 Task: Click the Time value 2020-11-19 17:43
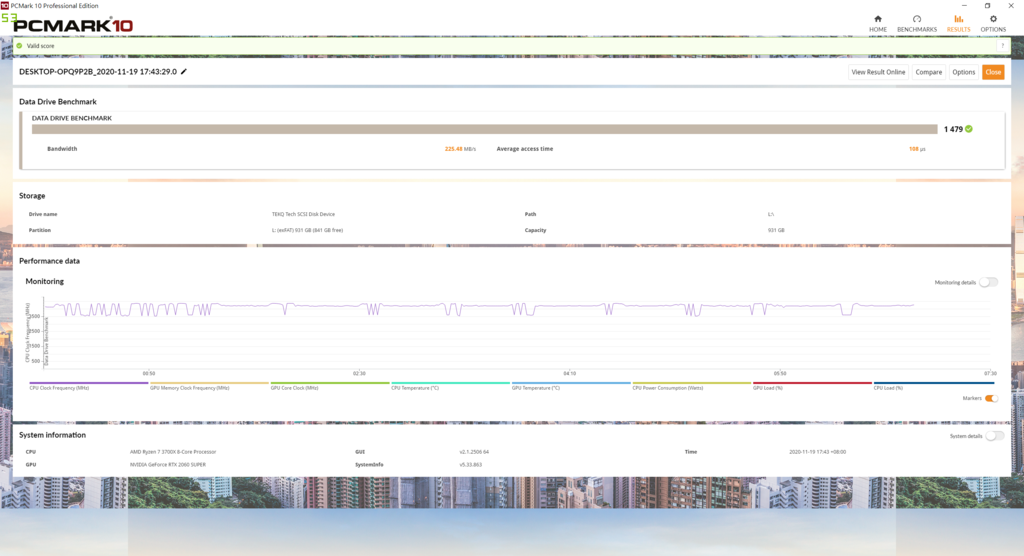point(817,451)
